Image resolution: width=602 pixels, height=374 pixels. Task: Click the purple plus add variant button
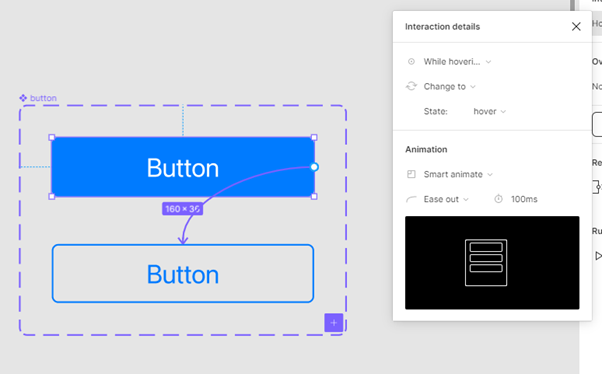(x=334, y=323)
